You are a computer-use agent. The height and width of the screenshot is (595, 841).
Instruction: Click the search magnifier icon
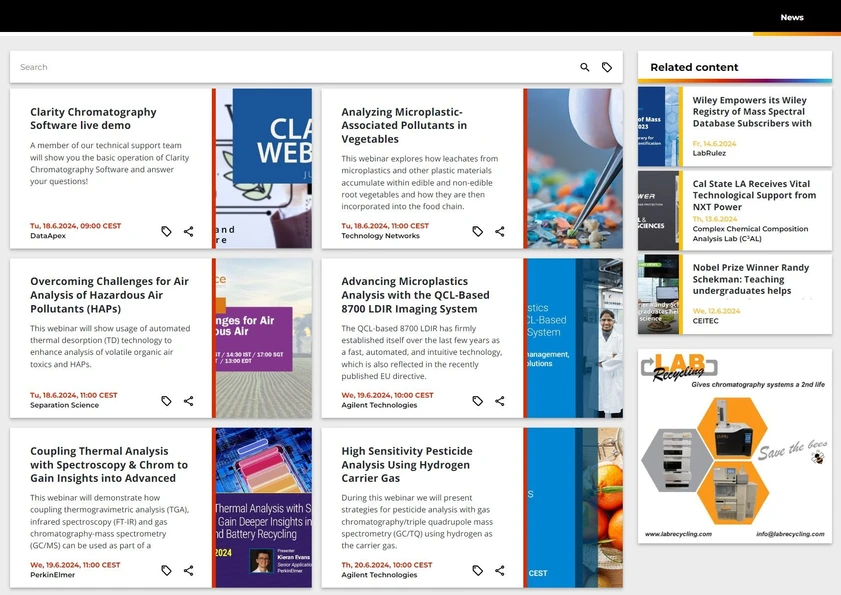[585, 67]
